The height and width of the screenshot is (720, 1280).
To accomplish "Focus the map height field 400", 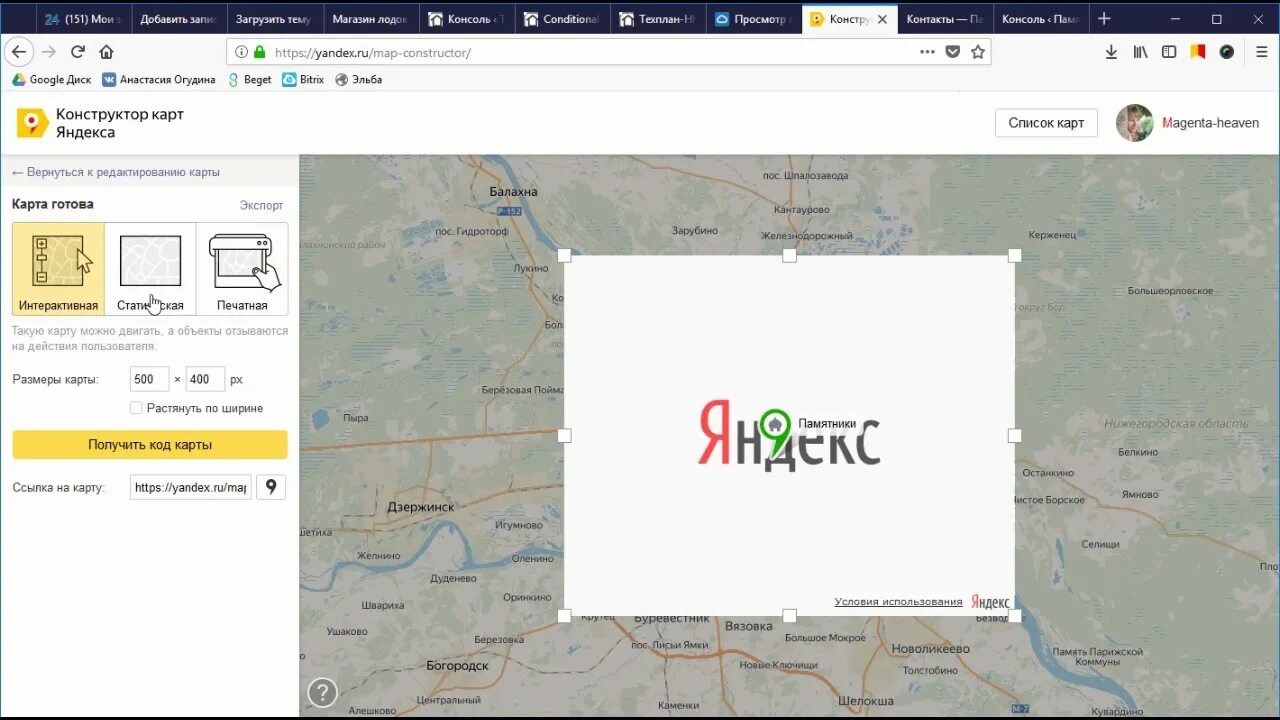I will pos(205,379).
